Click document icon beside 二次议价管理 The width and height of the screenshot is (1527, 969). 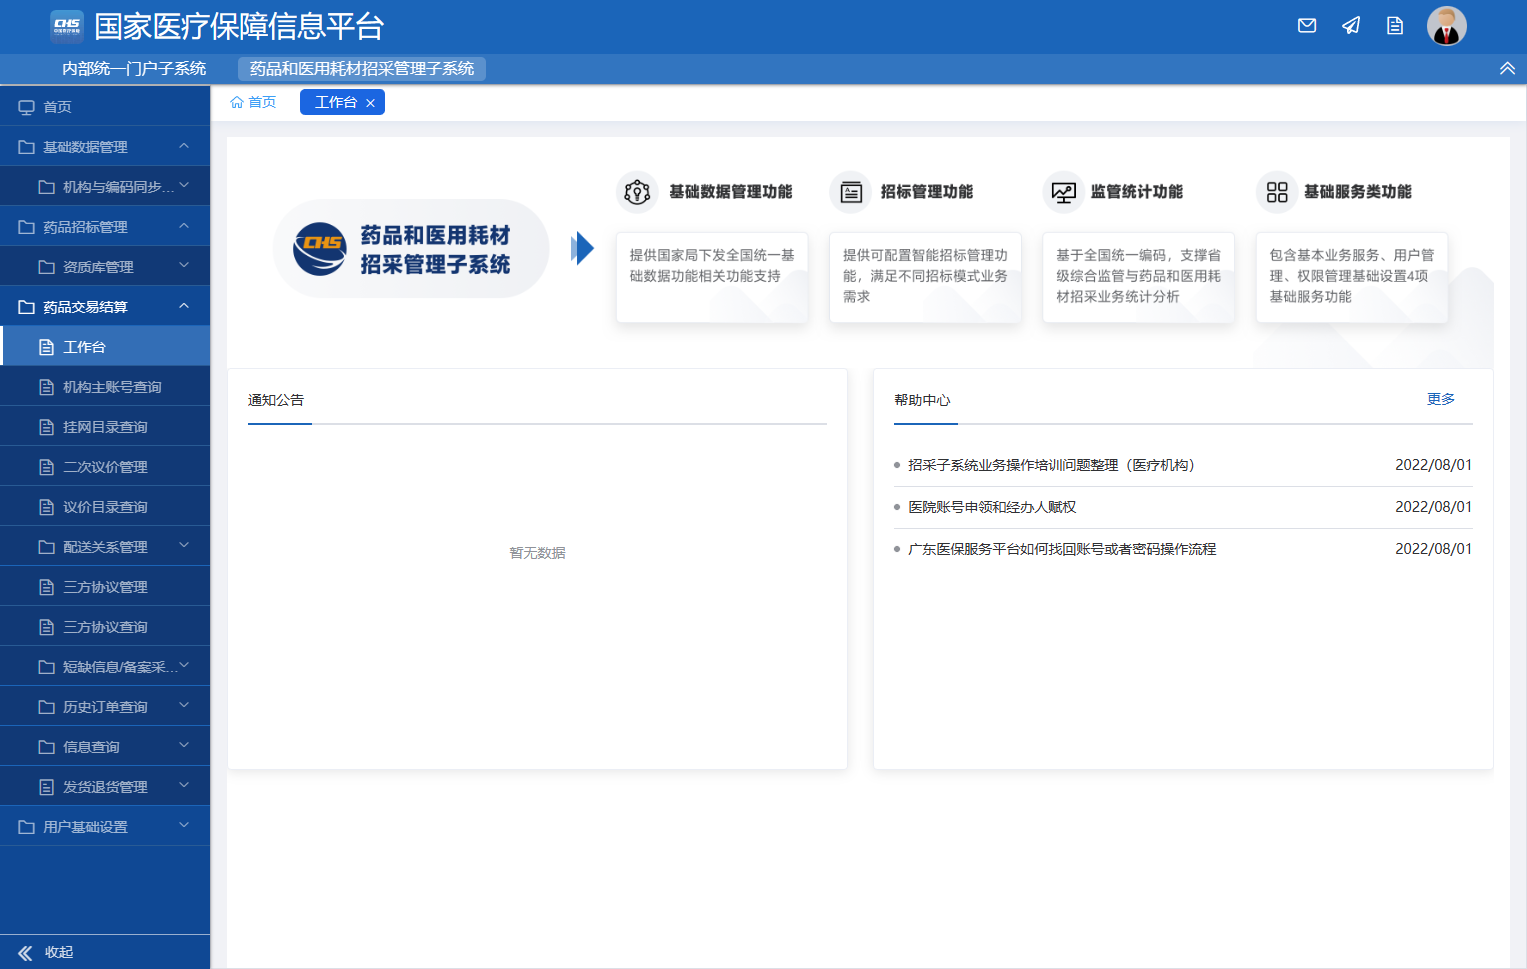click(46, 467)
